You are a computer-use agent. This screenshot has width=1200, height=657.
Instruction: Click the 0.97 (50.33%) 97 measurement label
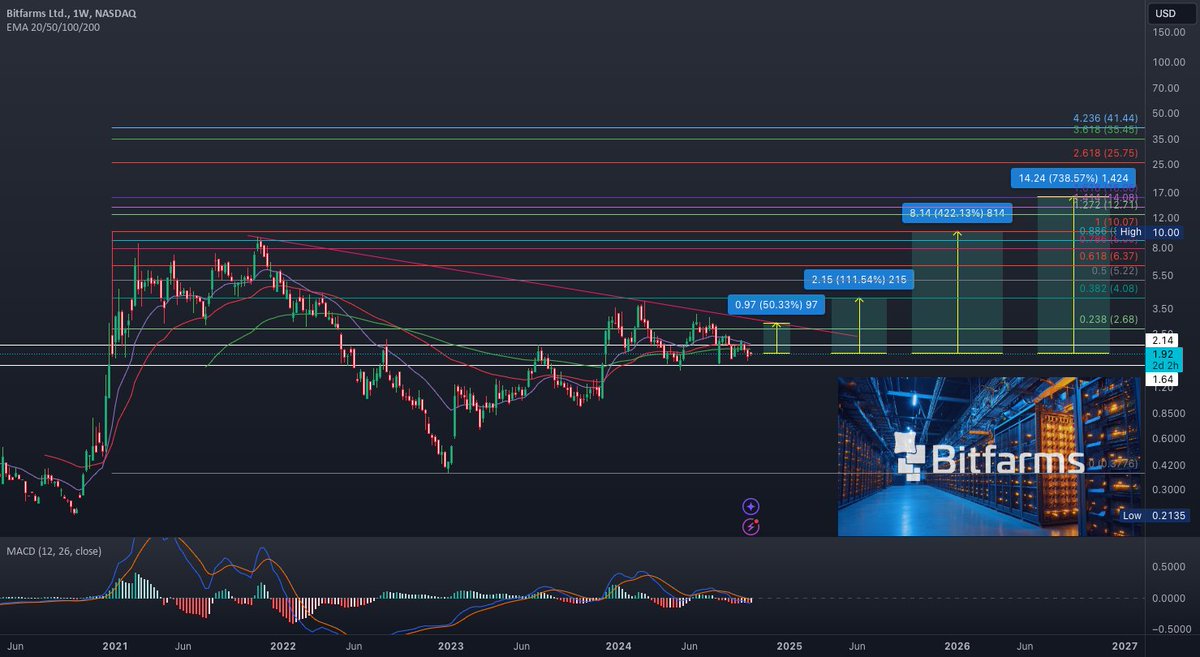[777, 304]
